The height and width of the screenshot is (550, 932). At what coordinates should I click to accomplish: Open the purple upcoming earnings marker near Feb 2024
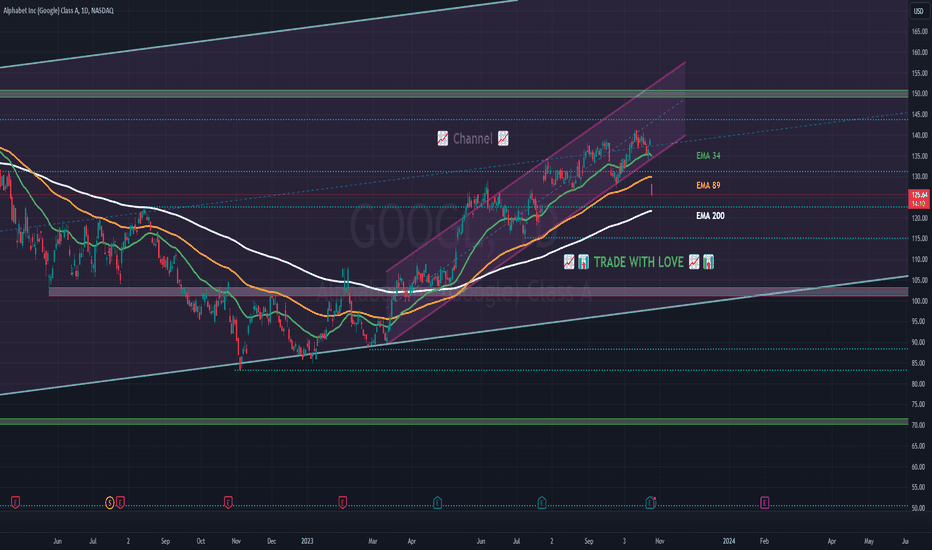coord(764,503)
